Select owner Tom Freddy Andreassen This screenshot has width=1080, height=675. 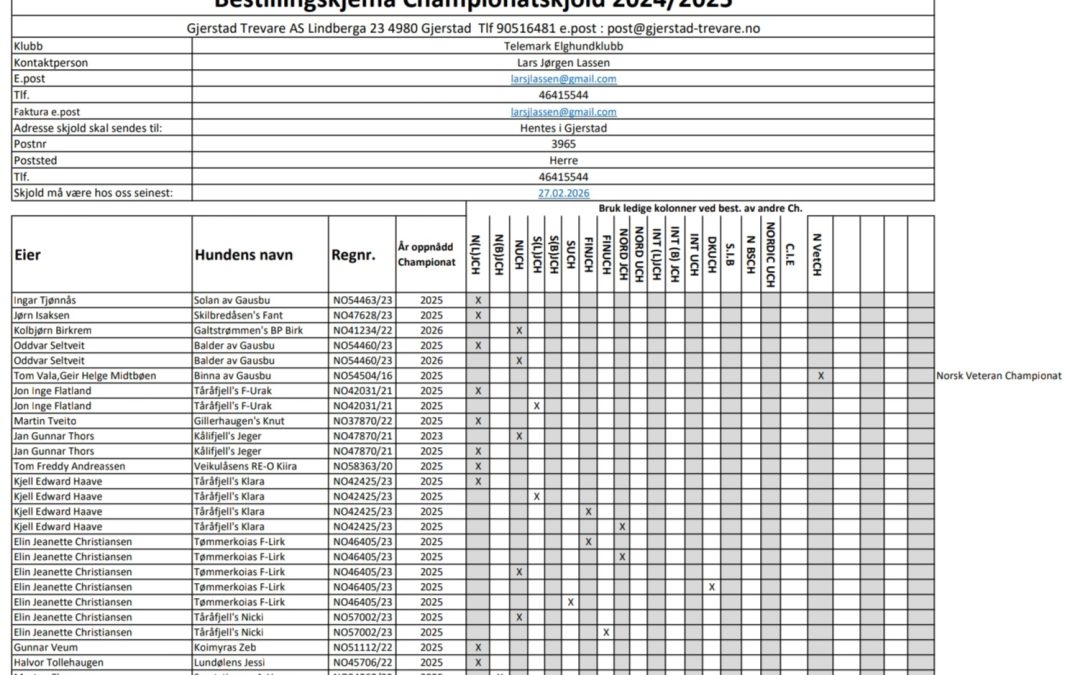pos(70,466)
